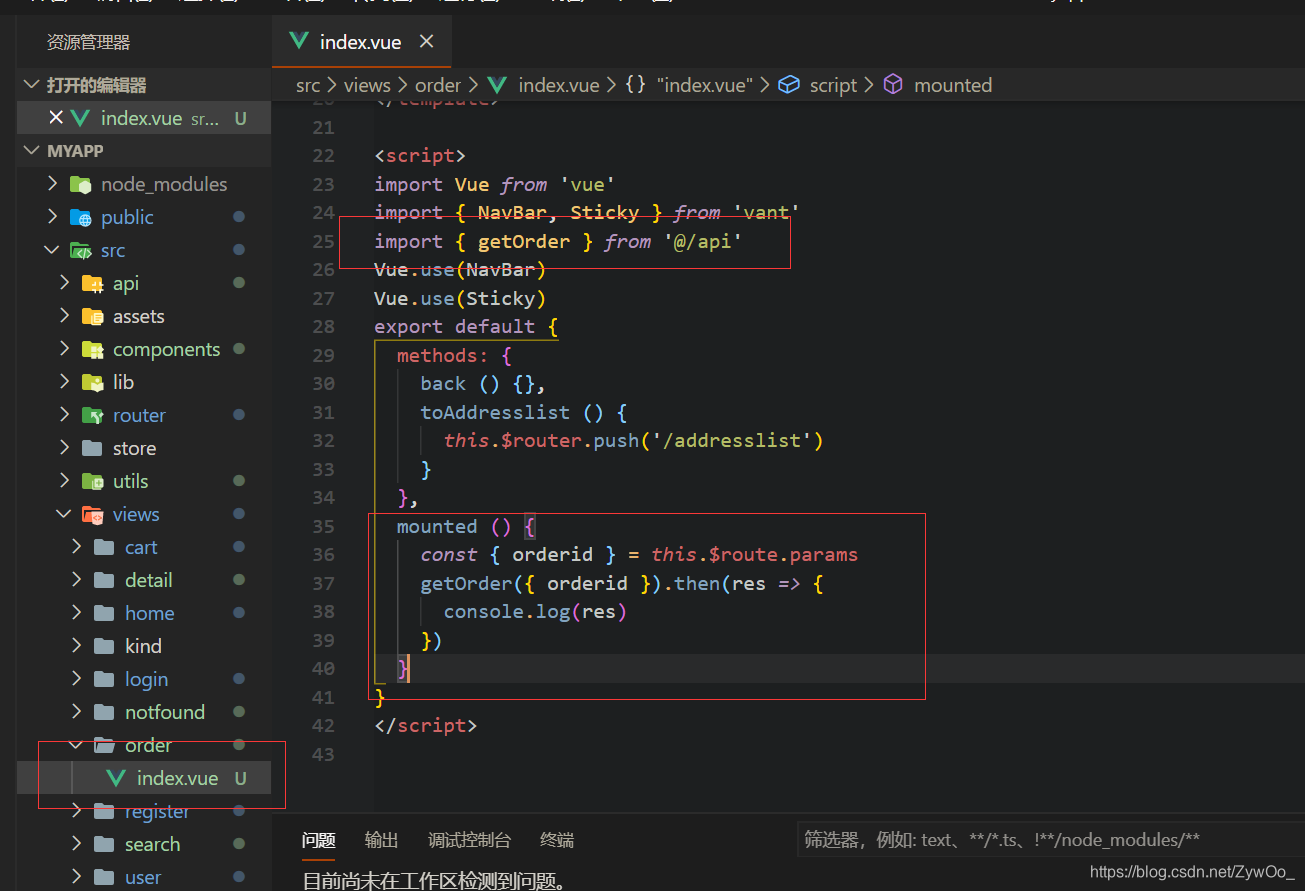Image resolution: width=1305 pixels, height=891 pixels.
Task: Open the 调试控制台 panel tab
Action: [470, 840]
